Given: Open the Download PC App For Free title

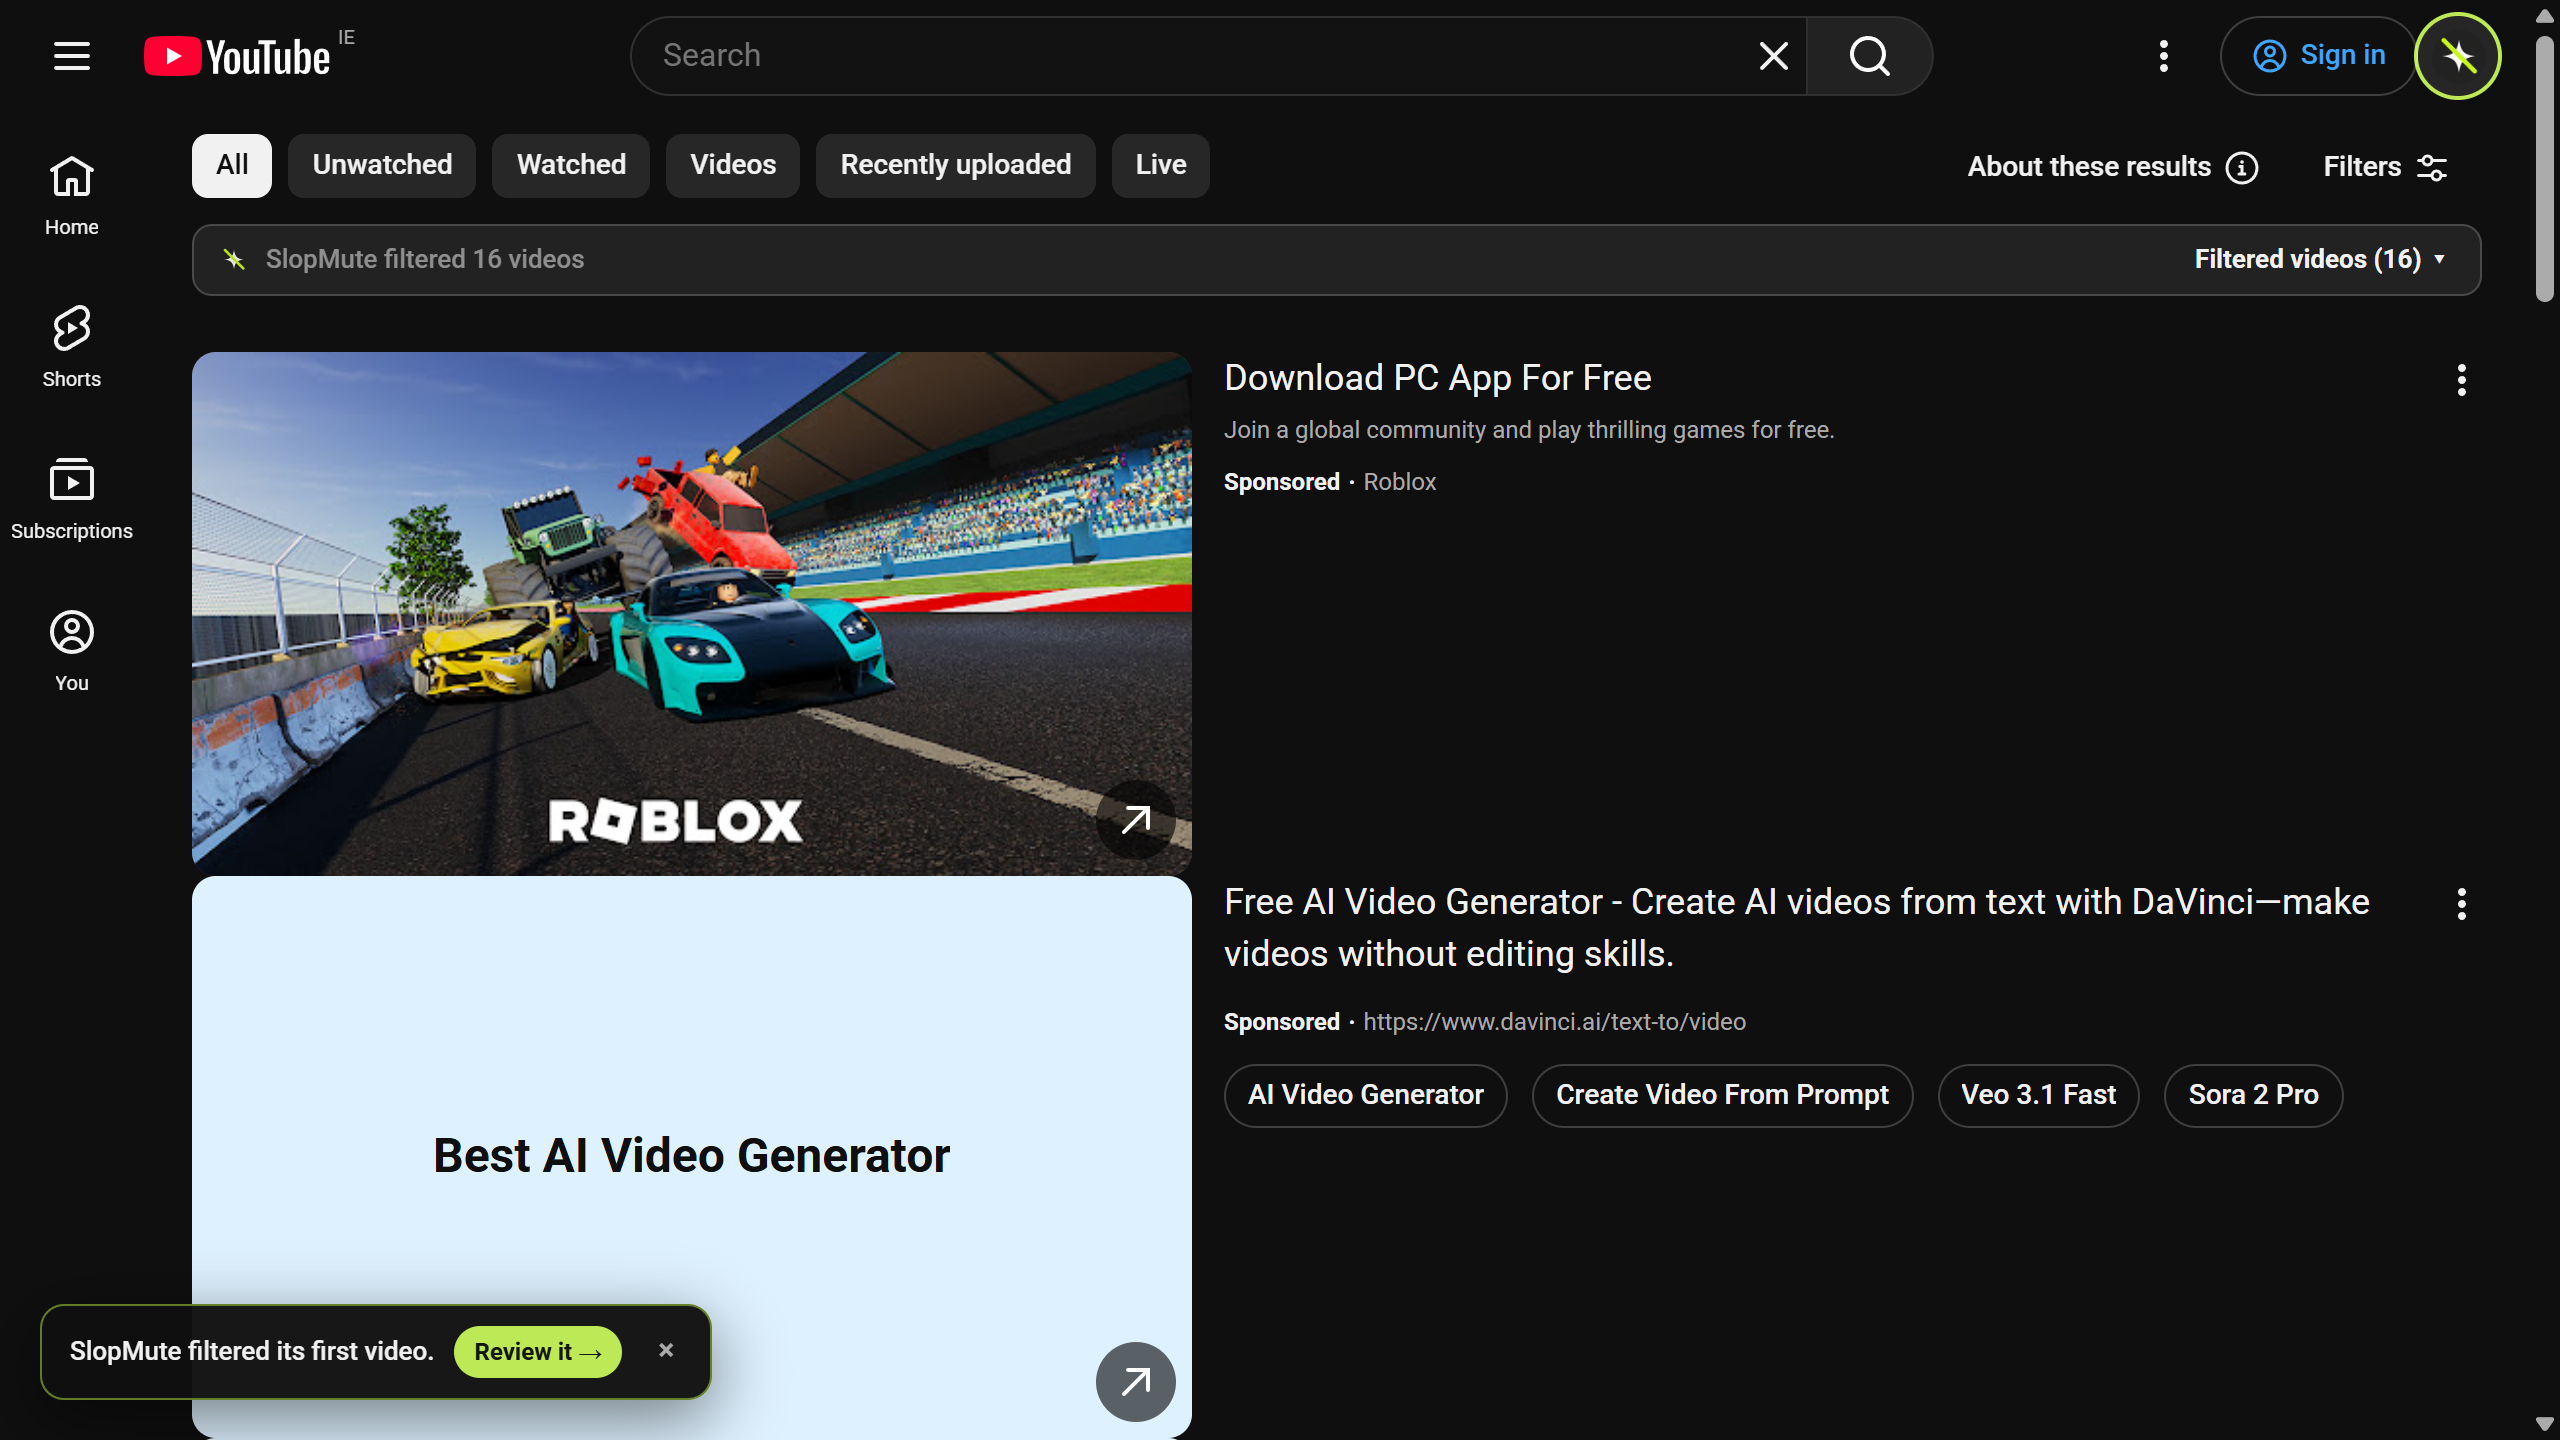Looking at the screenshot, I should [1438, 378].
